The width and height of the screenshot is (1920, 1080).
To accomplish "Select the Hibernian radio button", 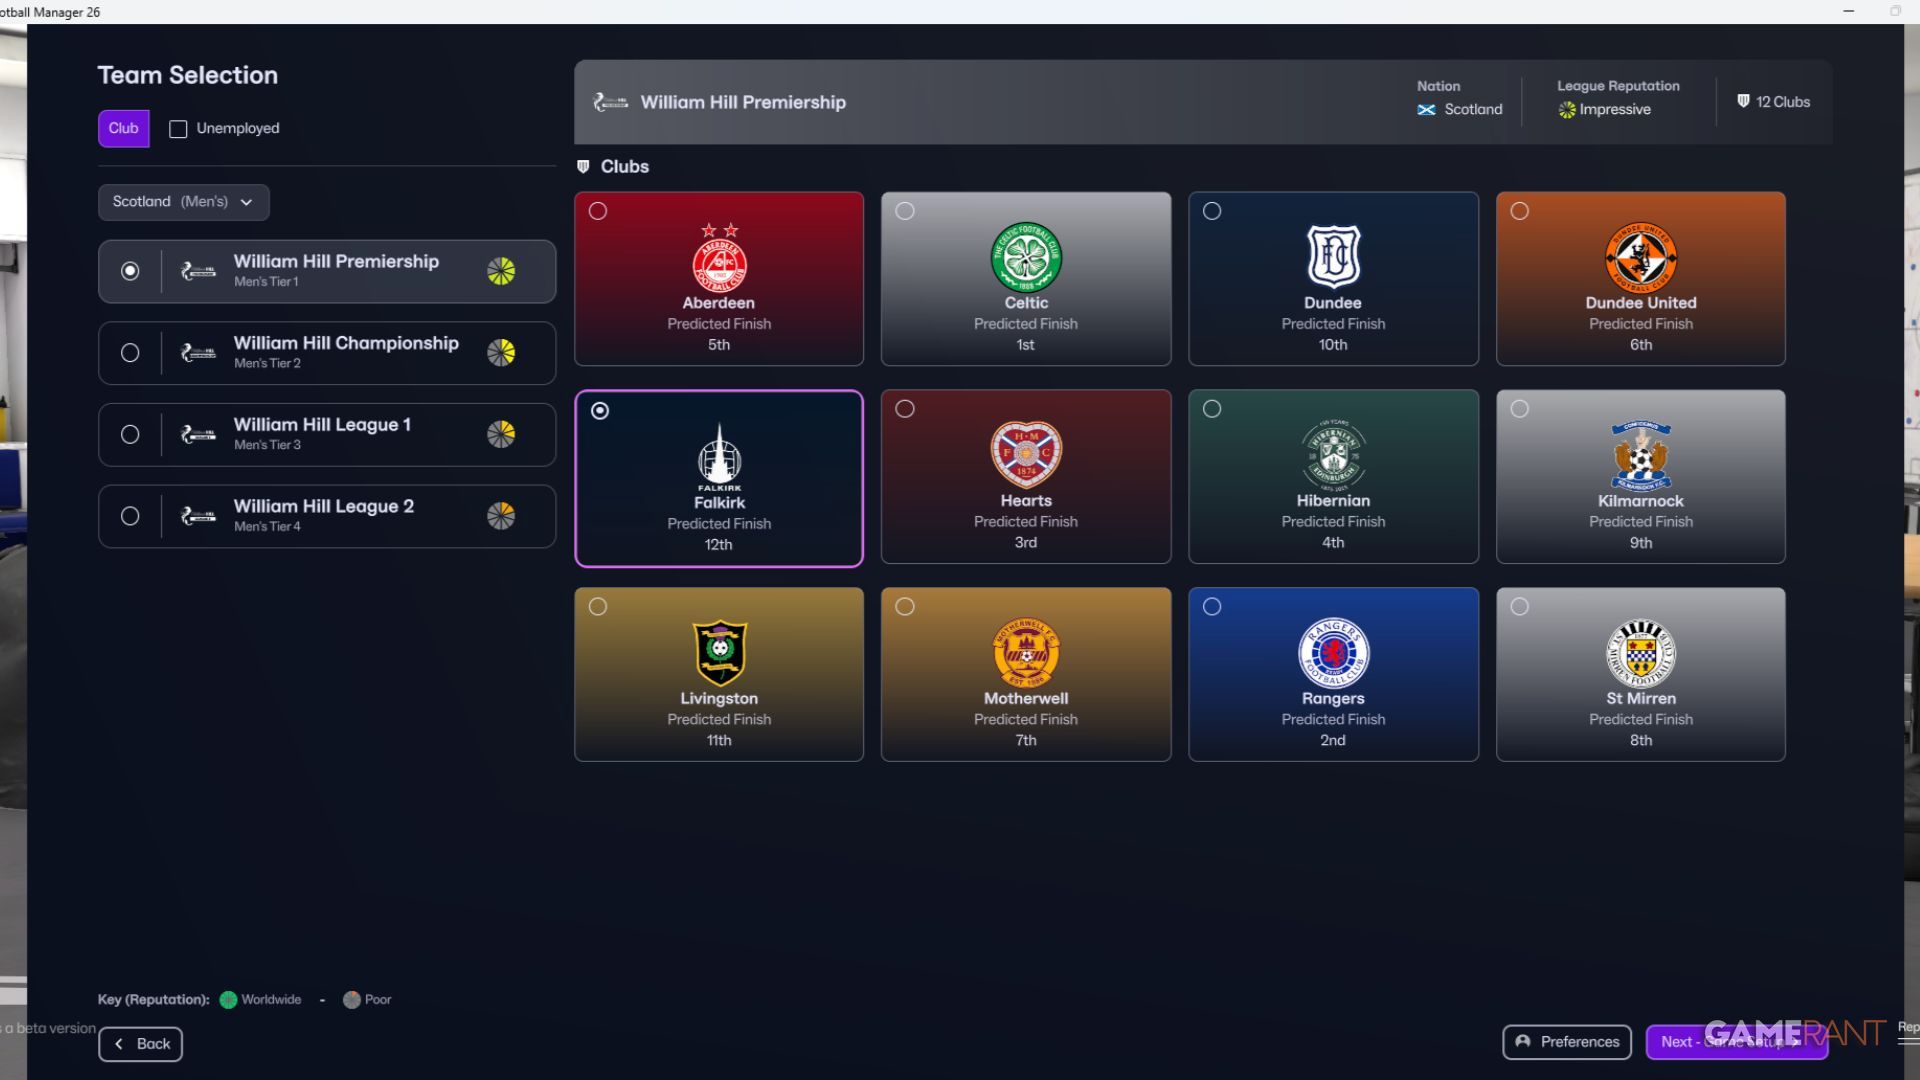I will pyautogui.click(x=1212, y=409).
